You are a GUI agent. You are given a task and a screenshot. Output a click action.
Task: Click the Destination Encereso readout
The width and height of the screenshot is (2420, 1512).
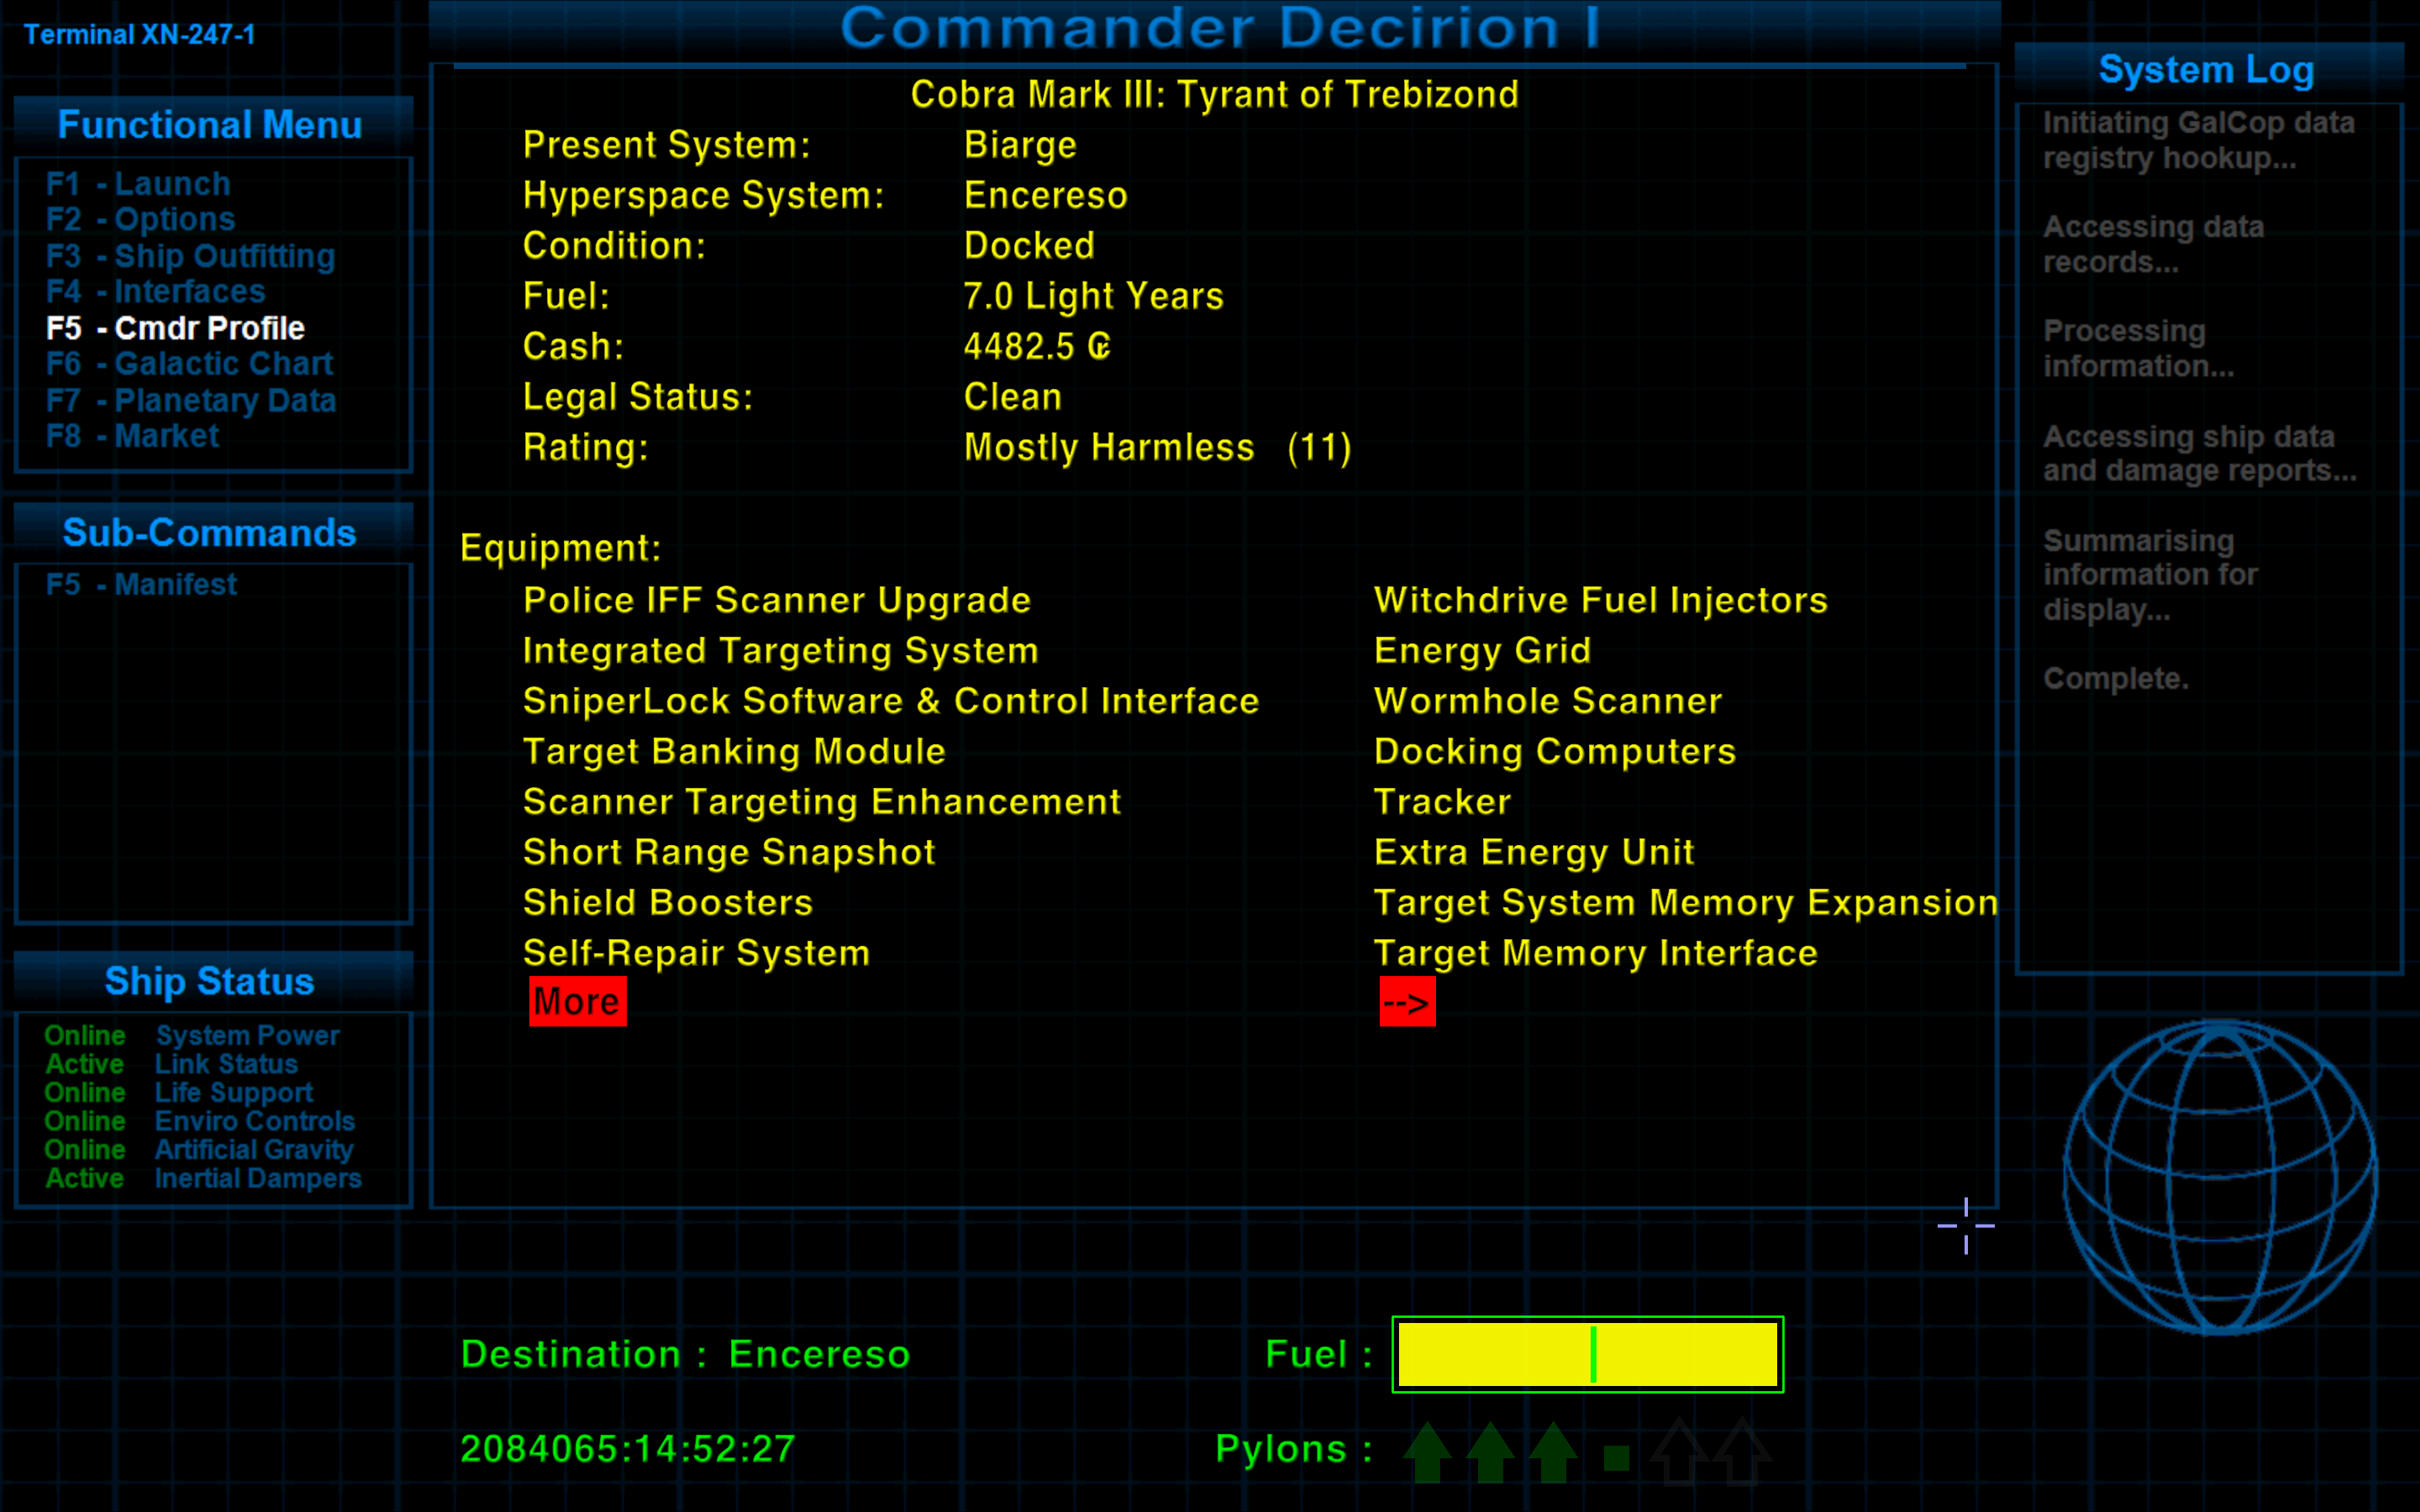tap(685, 1354)
